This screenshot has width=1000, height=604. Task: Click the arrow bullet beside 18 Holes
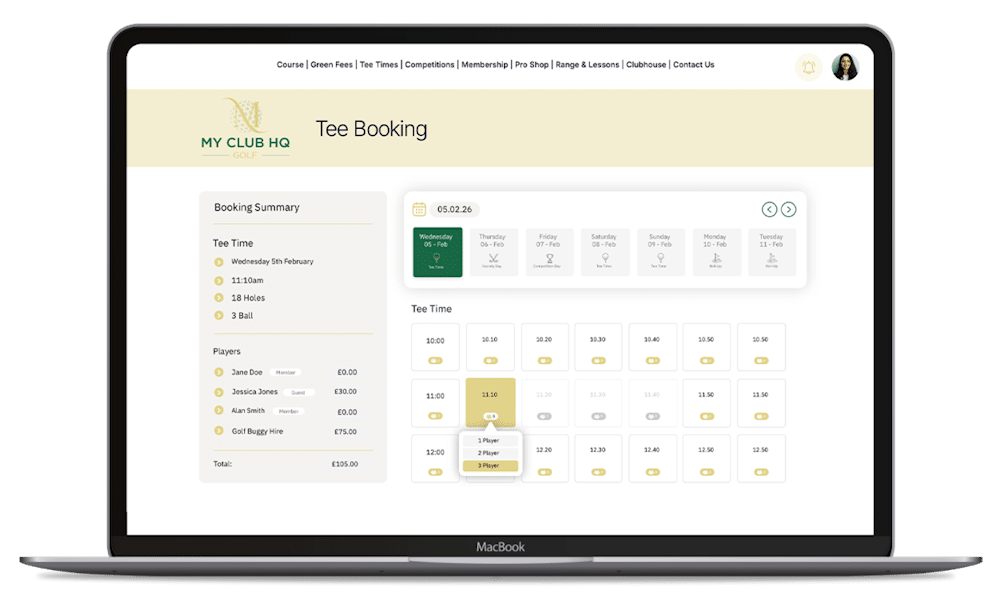pyautogui.click(x=219, y=298)
